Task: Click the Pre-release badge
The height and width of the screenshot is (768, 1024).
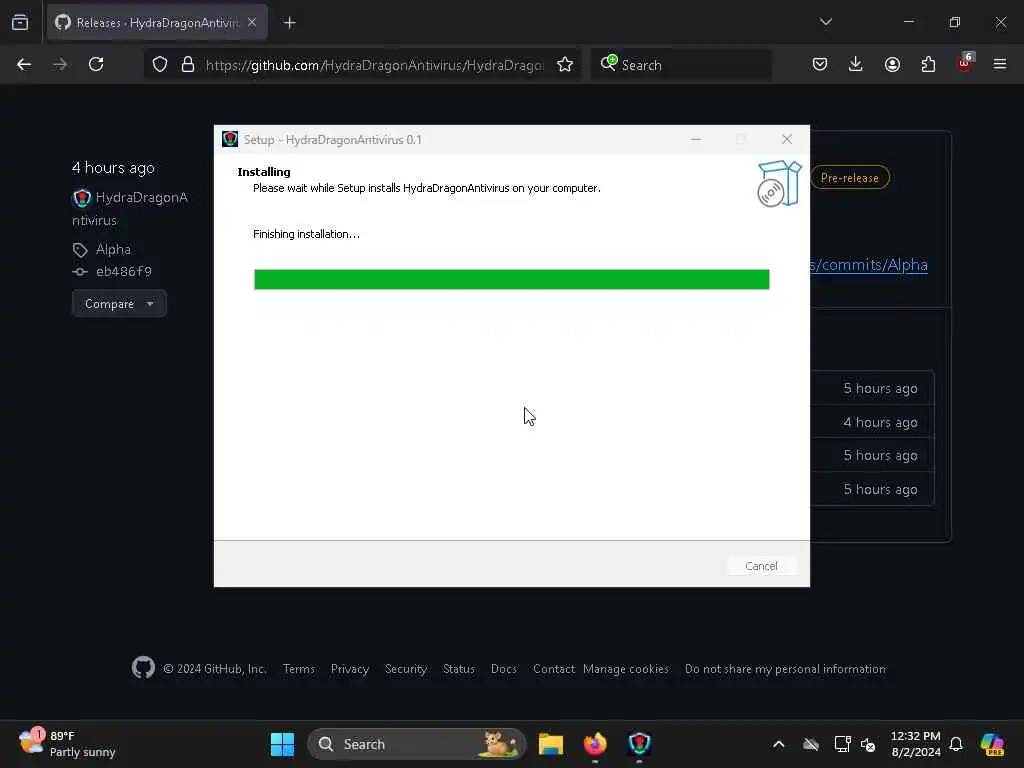Action: [x=850, y=178]
